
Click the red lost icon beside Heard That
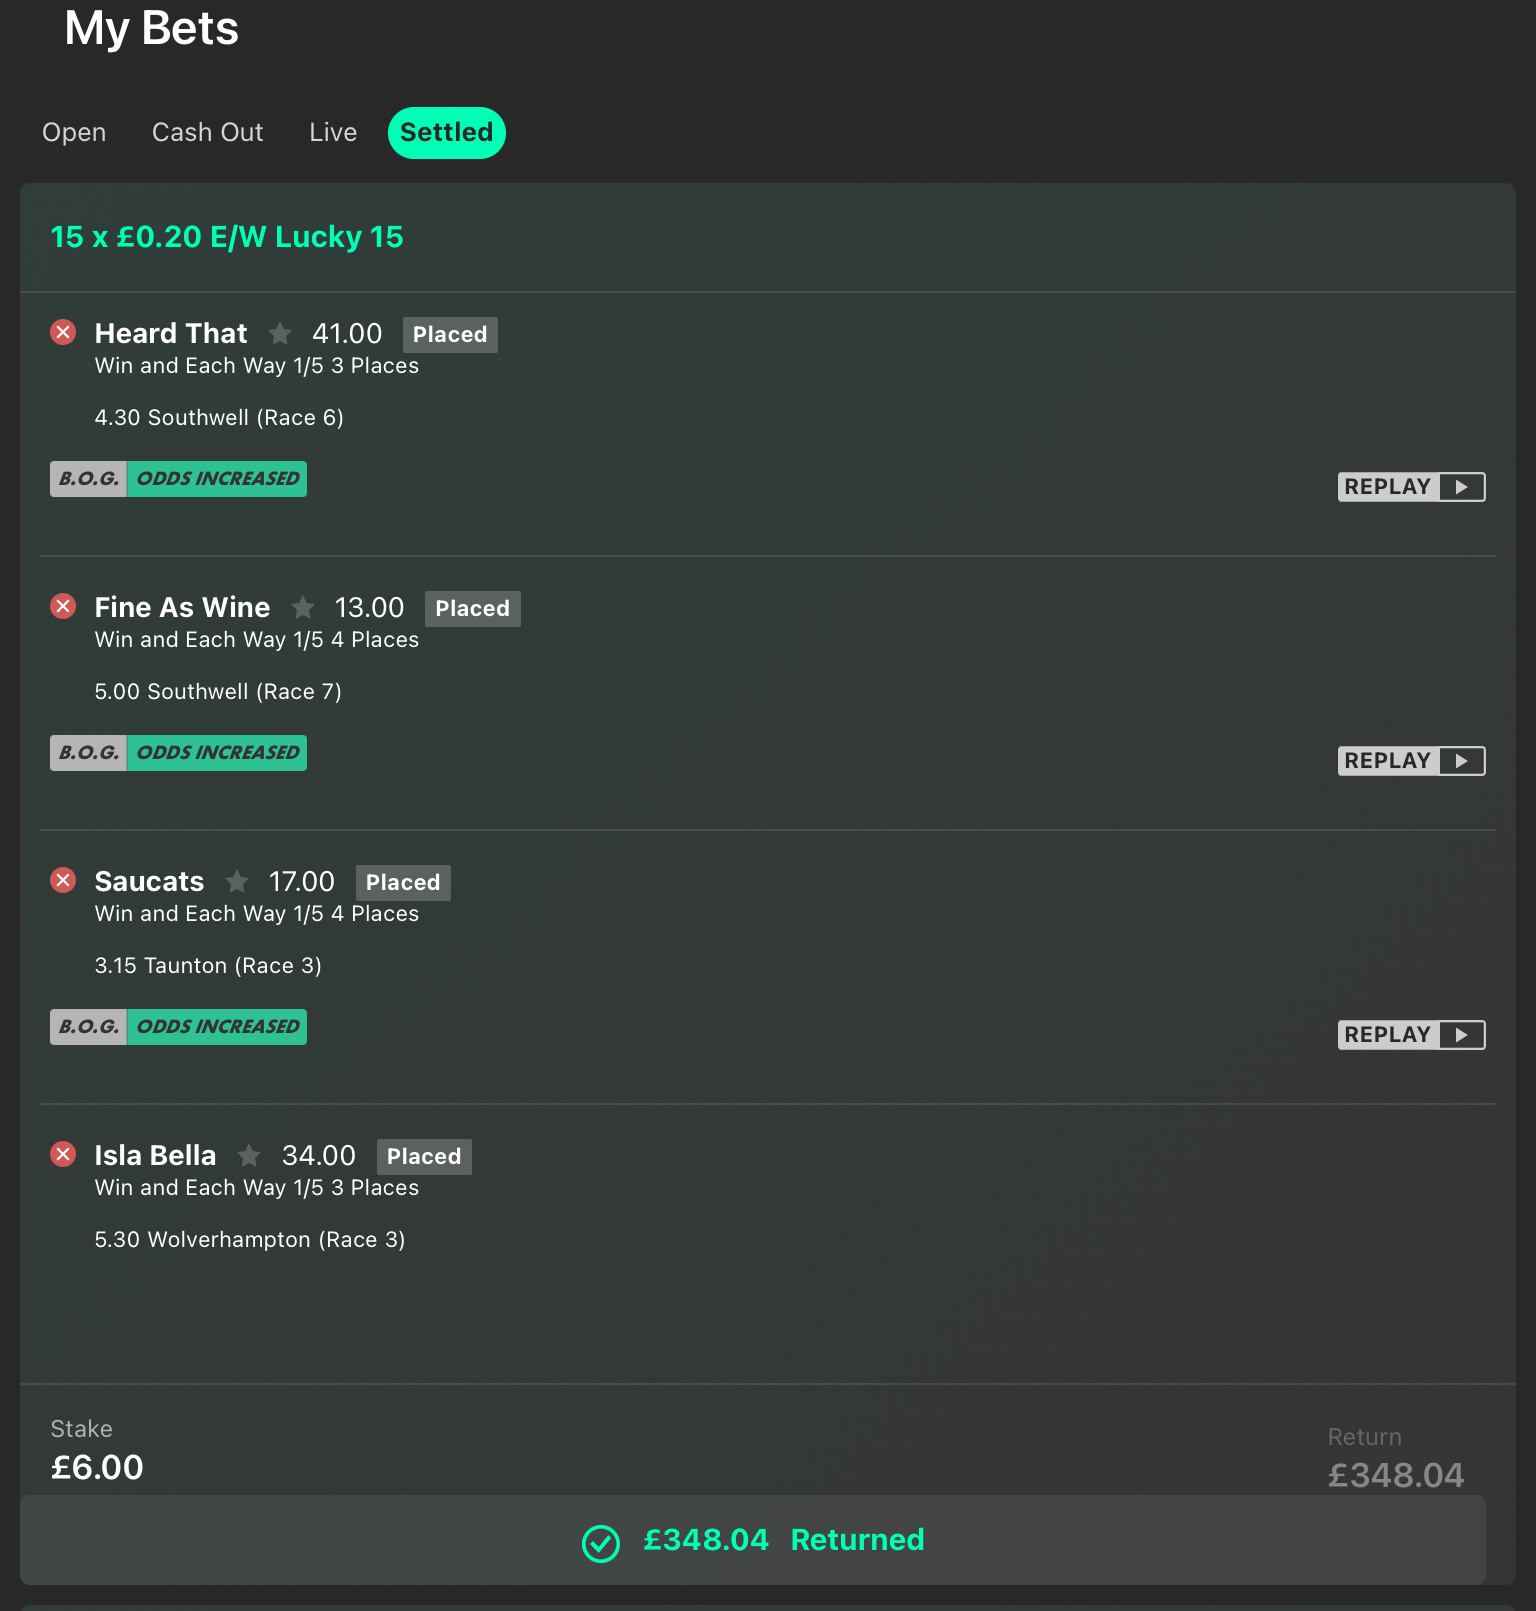click(63, 332)
